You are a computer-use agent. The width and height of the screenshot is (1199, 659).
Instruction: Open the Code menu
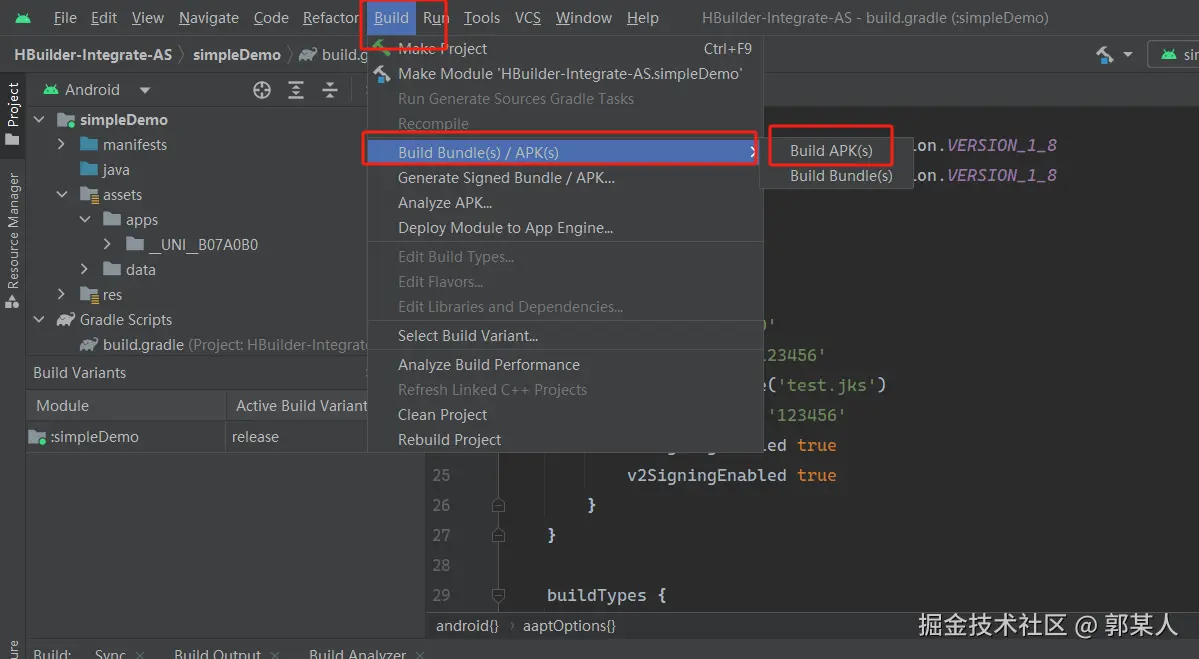pyautogui.click(x=271, y=18)
